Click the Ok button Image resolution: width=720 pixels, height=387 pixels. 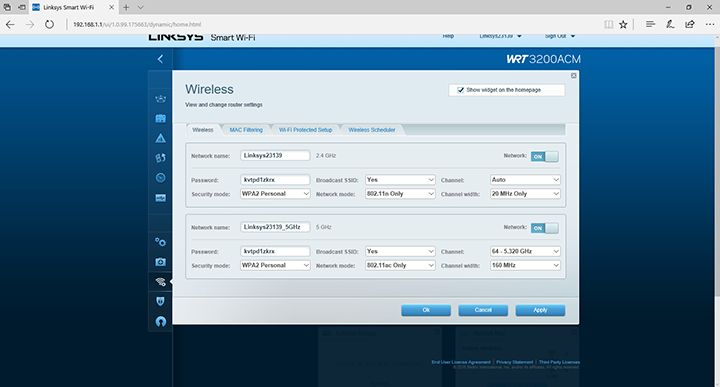pos(426,310)
